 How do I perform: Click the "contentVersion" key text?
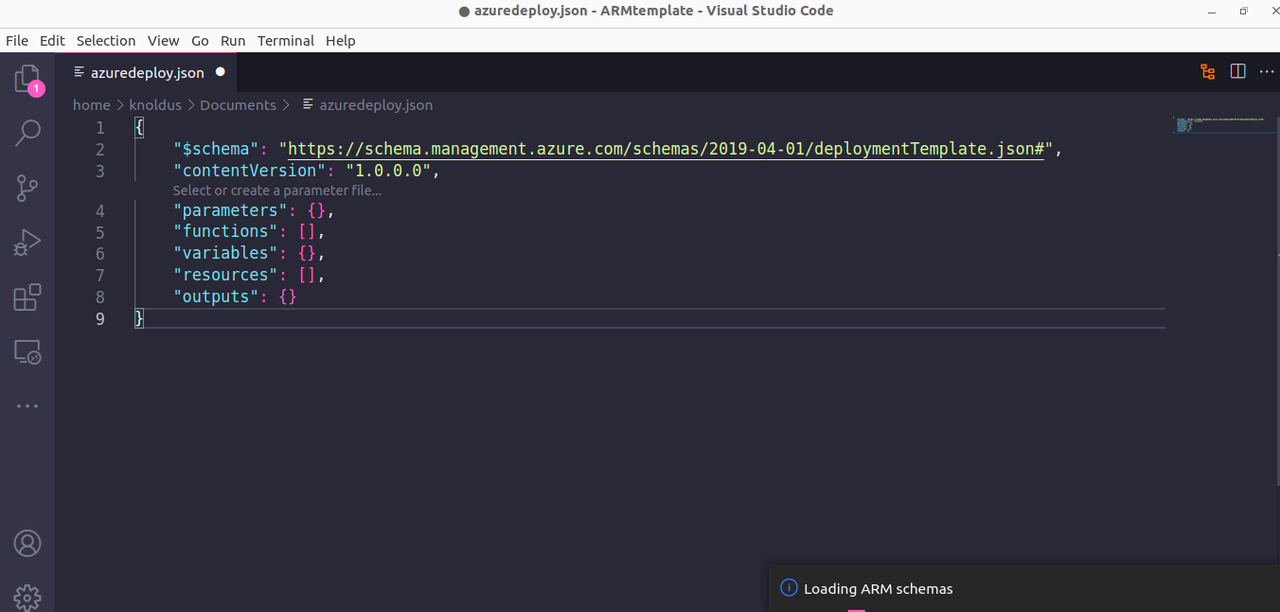[x=249, y=171]
